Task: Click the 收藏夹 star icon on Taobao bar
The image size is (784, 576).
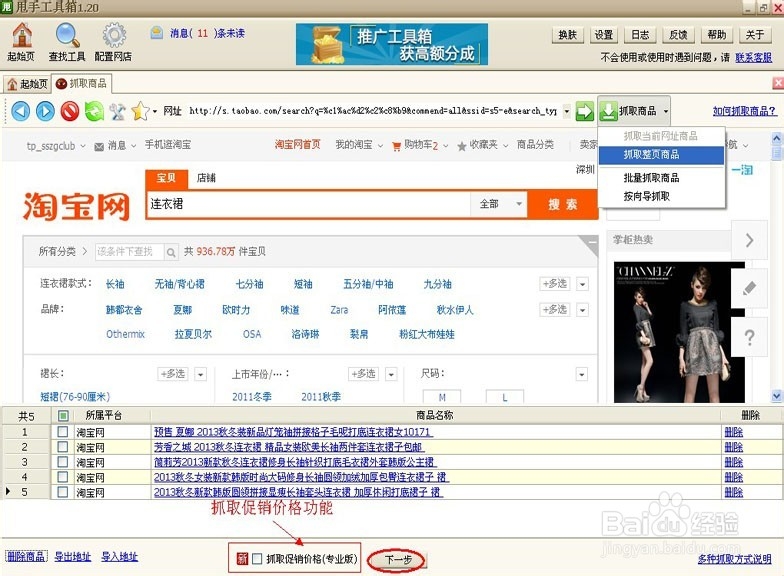Action: pos(462,146)
